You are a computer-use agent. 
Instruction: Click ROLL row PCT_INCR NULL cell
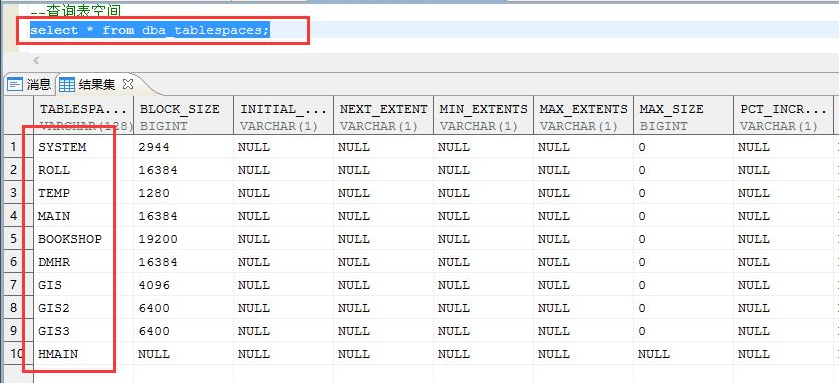(783, 170)
